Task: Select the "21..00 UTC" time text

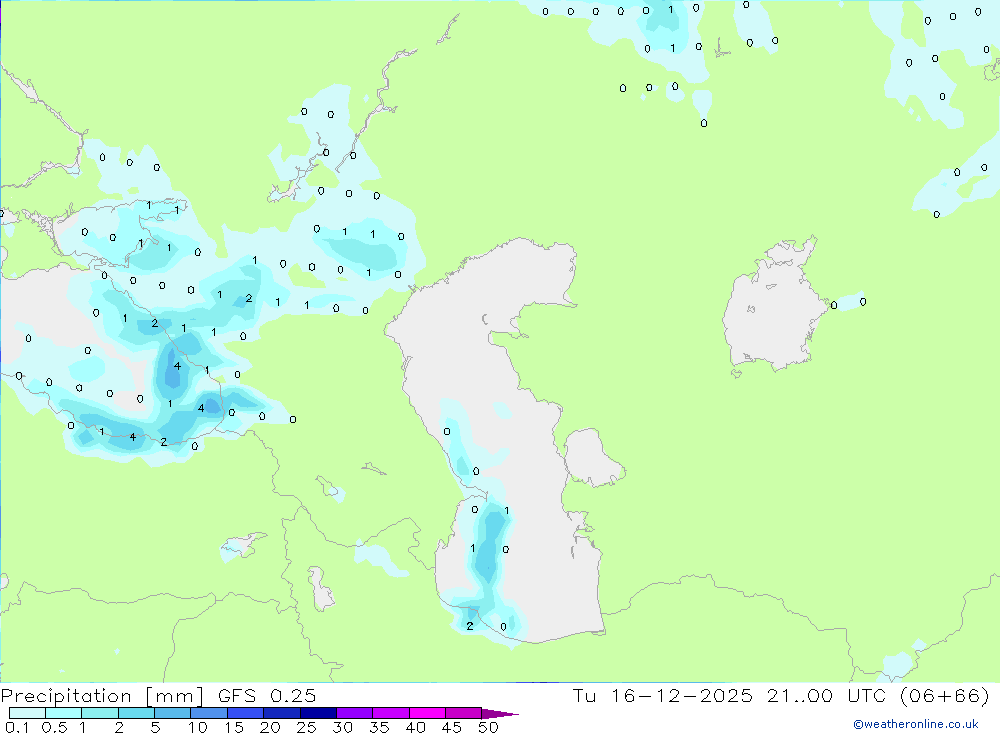Action: point(827,695)
